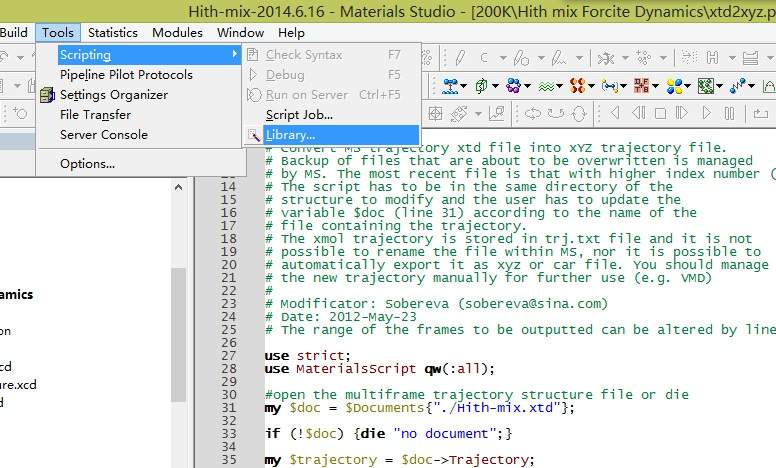Select the Sketch Fragment tool
Image resolution: width=776 pixels, height=468 pixels.
click(x=559, y=58)
